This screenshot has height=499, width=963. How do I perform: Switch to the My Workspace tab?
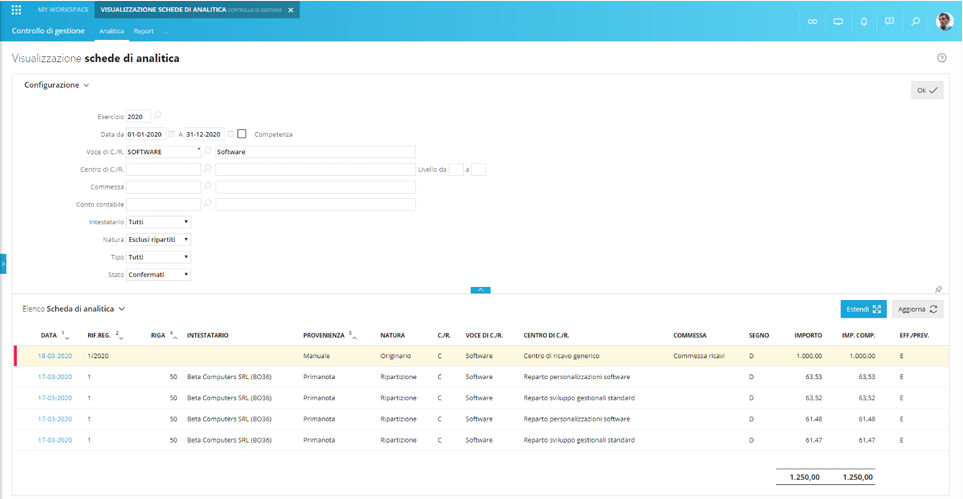pyautogui.click(x=63, y=10)
